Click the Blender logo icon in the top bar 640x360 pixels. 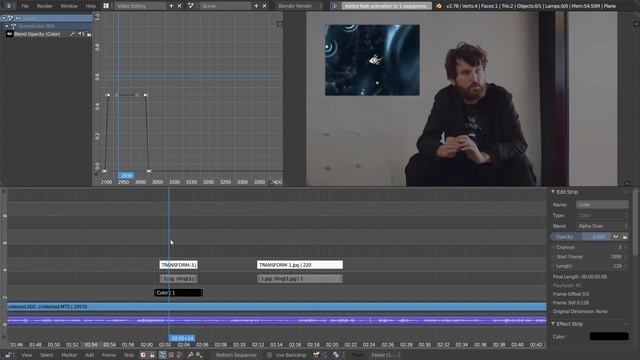tap(439, 6)
